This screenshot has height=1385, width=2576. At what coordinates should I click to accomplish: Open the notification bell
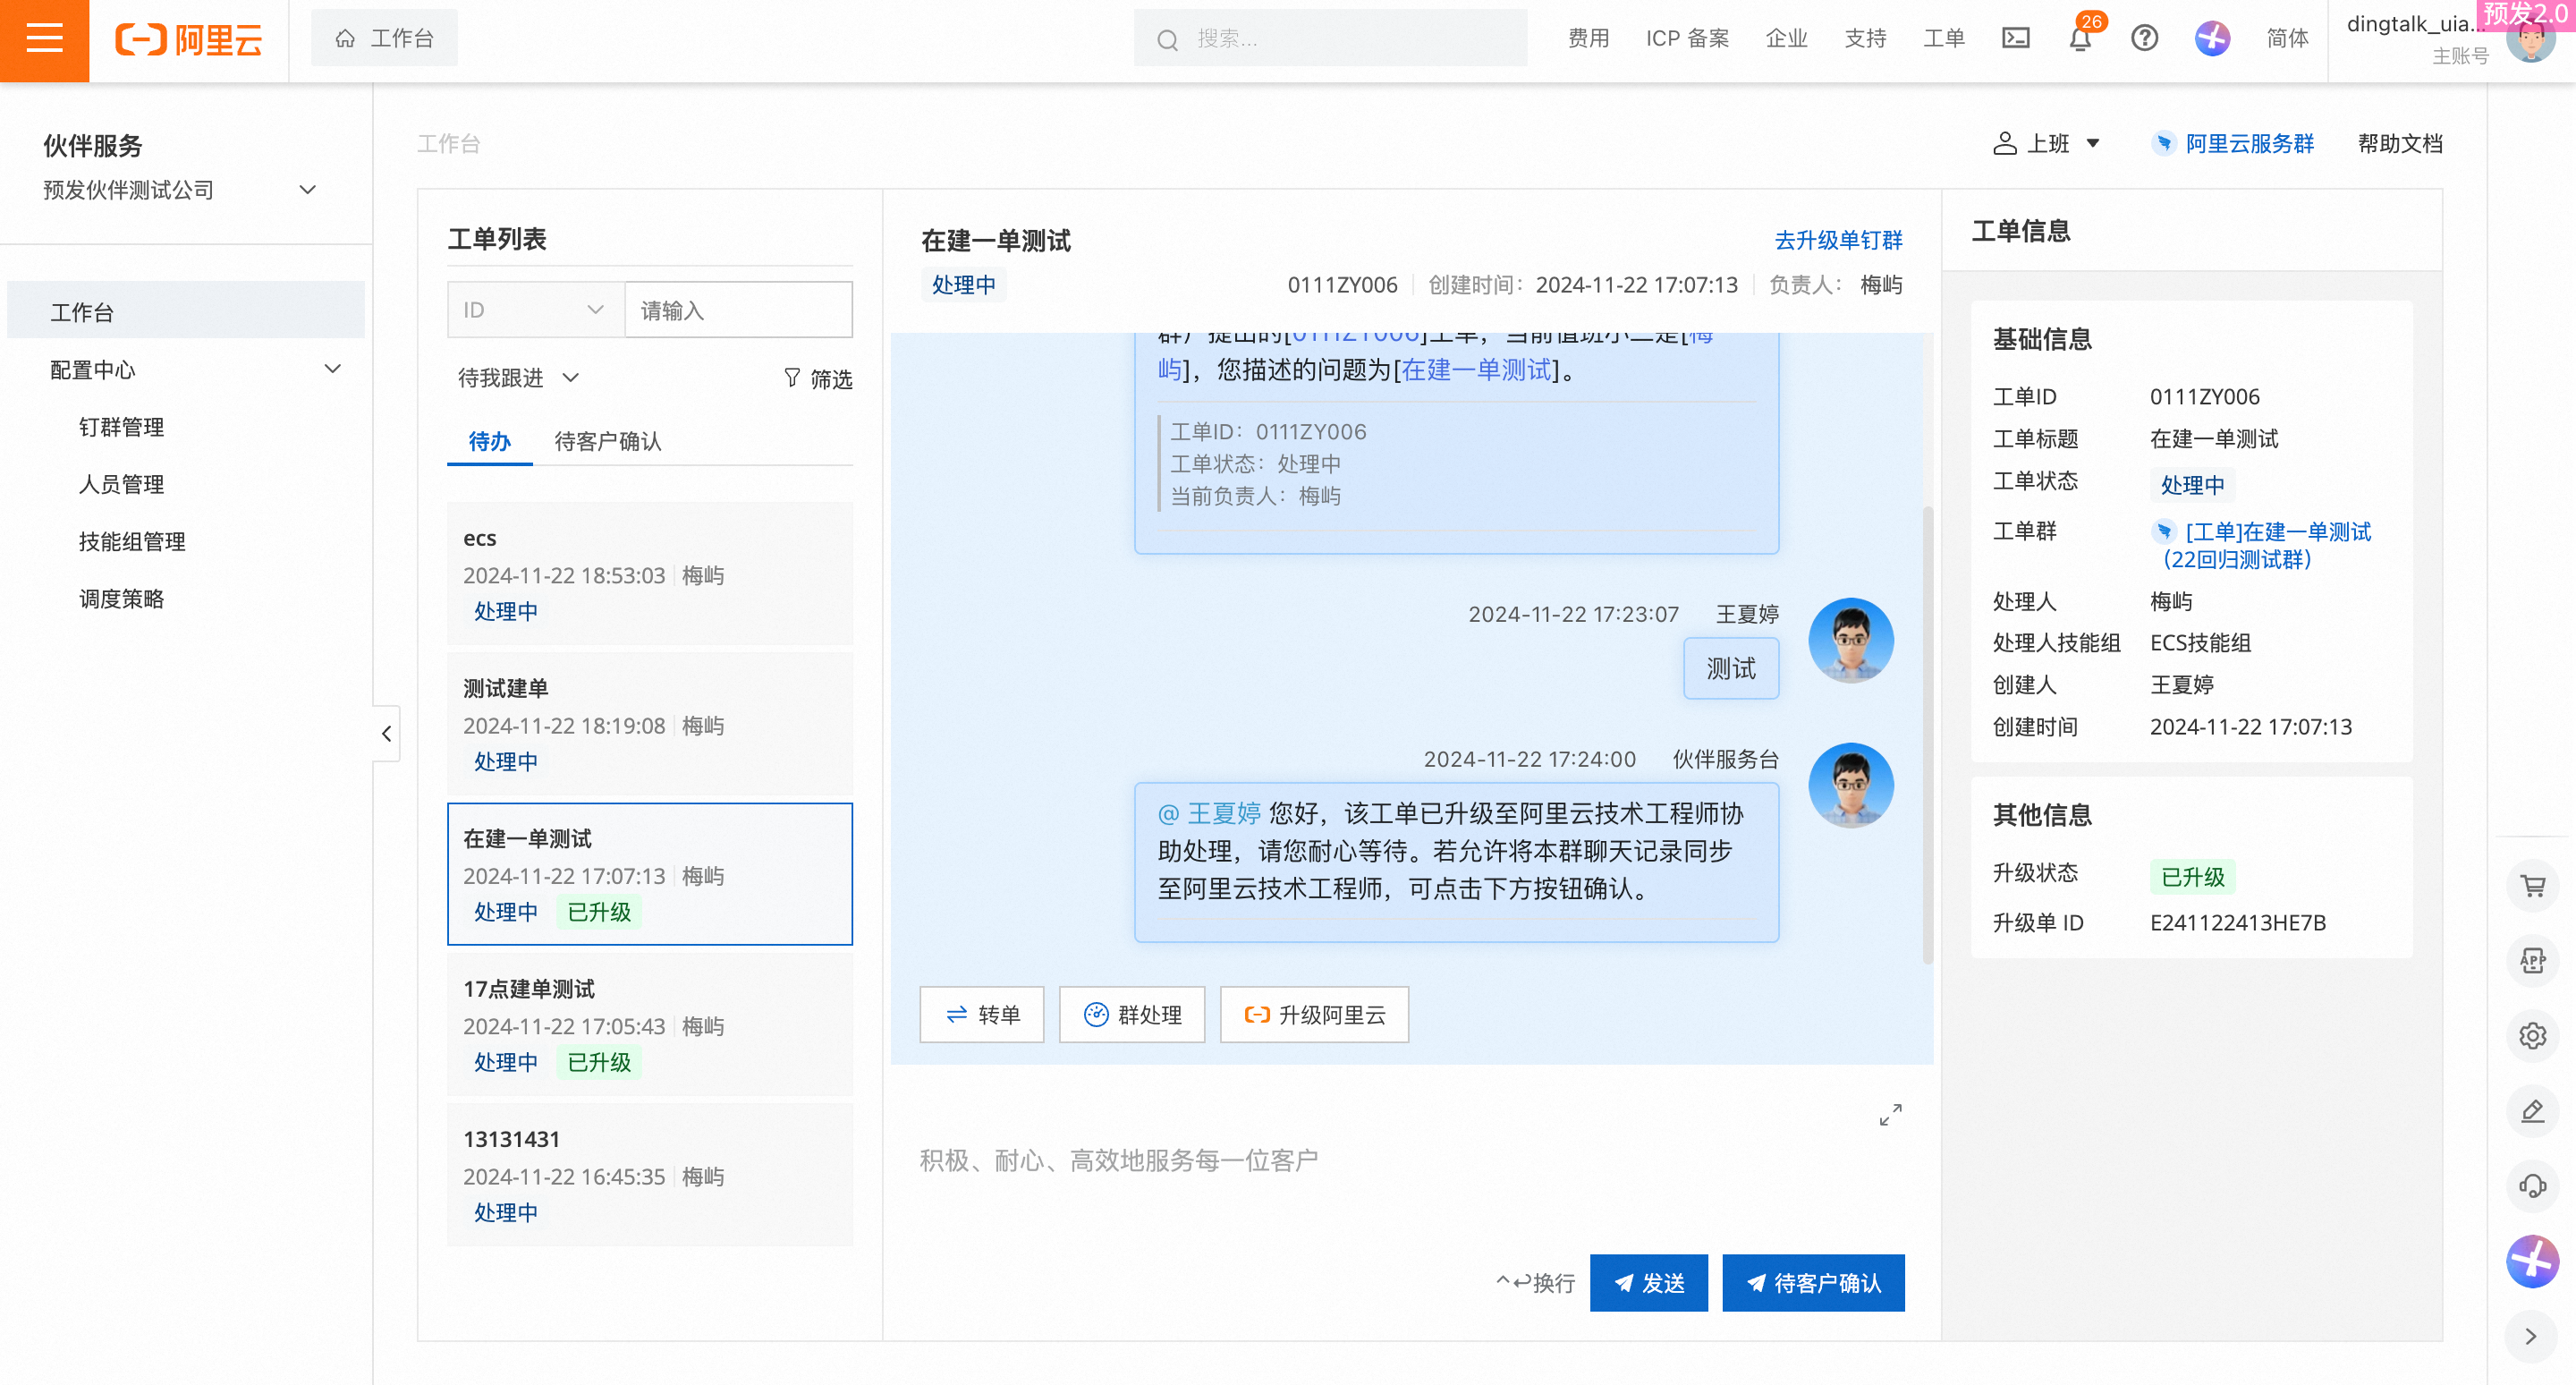click(x=2080, y=39)
